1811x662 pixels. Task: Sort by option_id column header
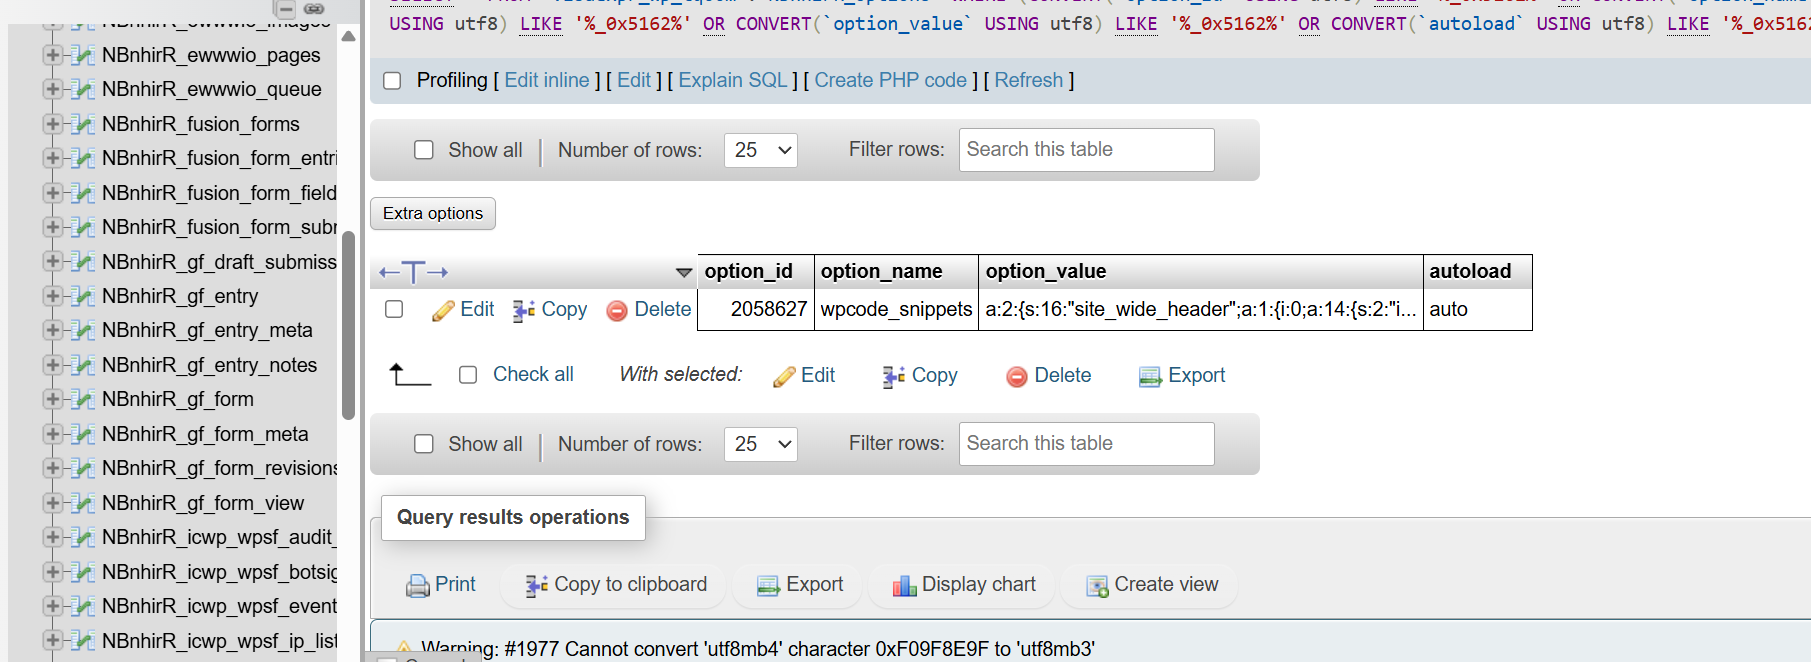(x=748, y=271)
